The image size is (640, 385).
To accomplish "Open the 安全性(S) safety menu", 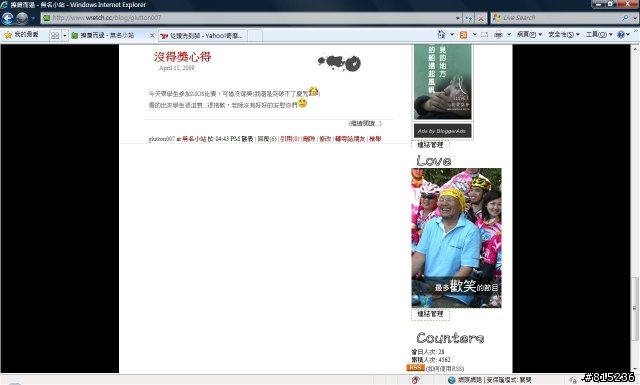I will [563, 35].
